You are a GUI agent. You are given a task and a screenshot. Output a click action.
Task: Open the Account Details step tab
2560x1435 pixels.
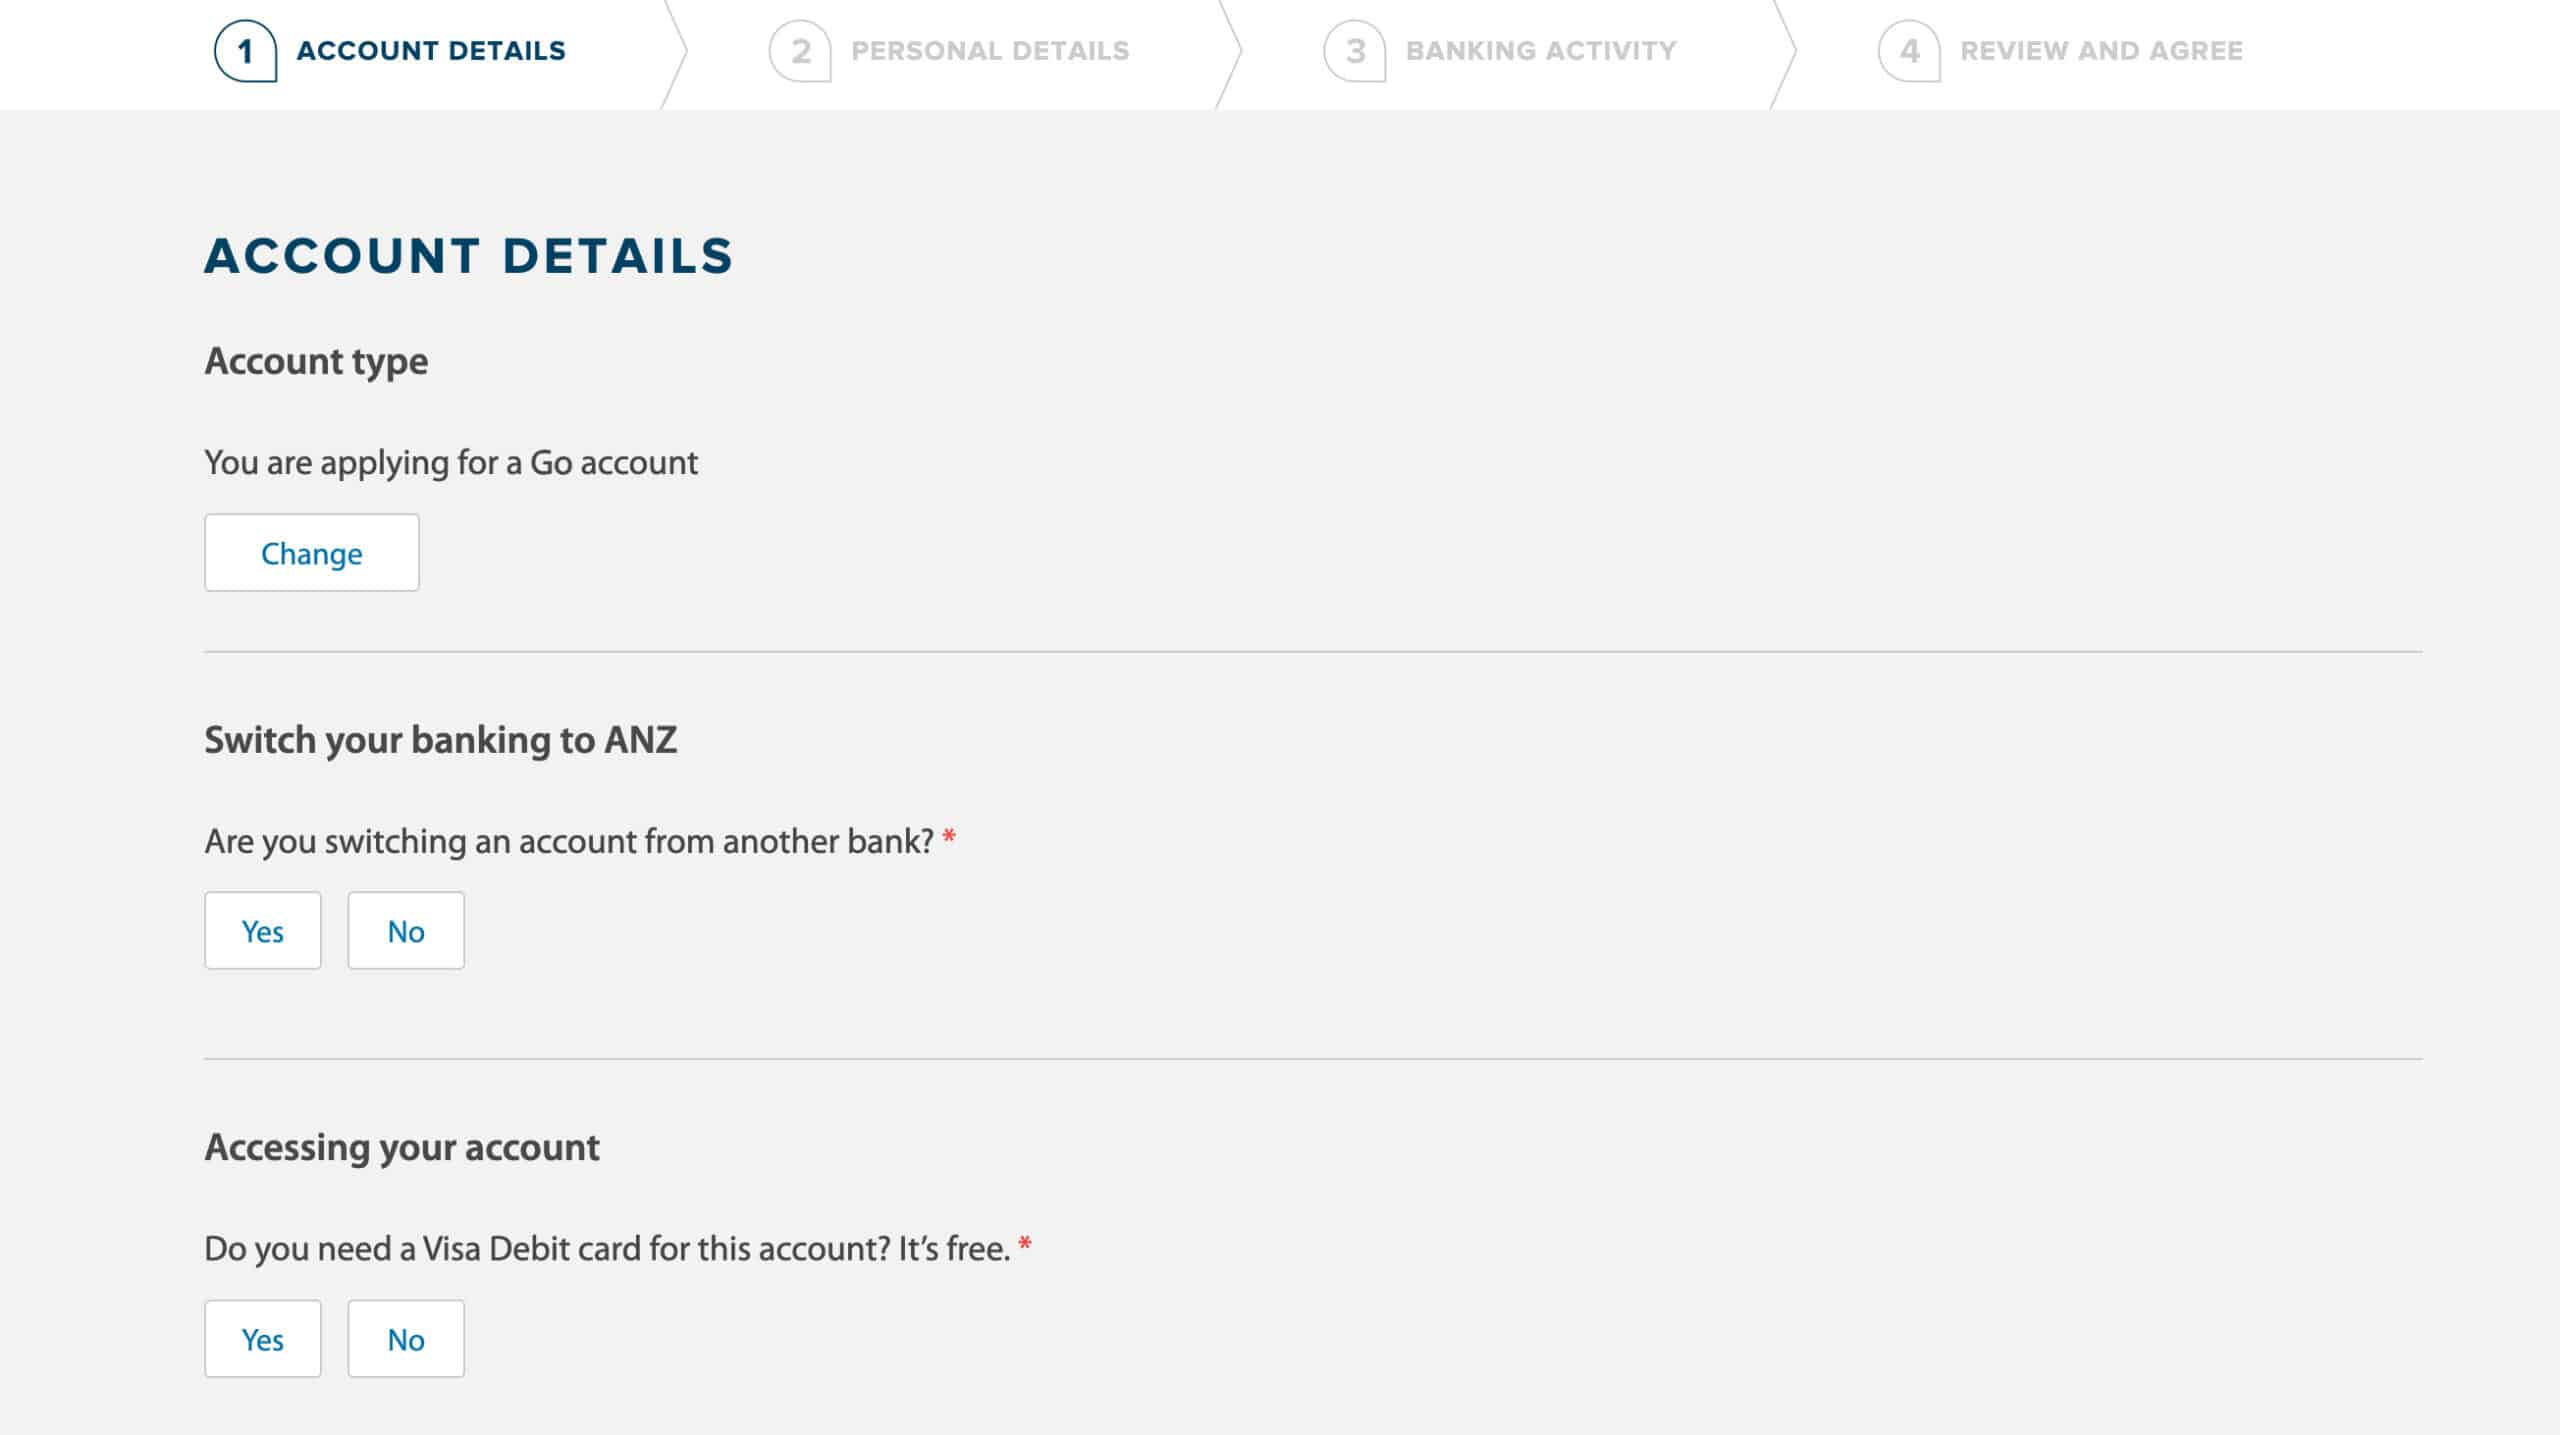coord(431,51)
